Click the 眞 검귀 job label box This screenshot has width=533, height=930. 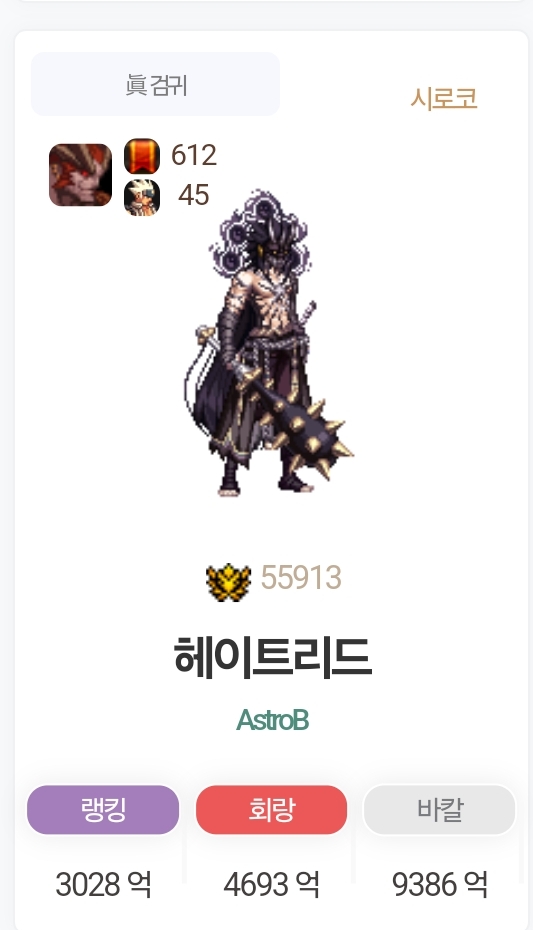(x=155, y=84)
